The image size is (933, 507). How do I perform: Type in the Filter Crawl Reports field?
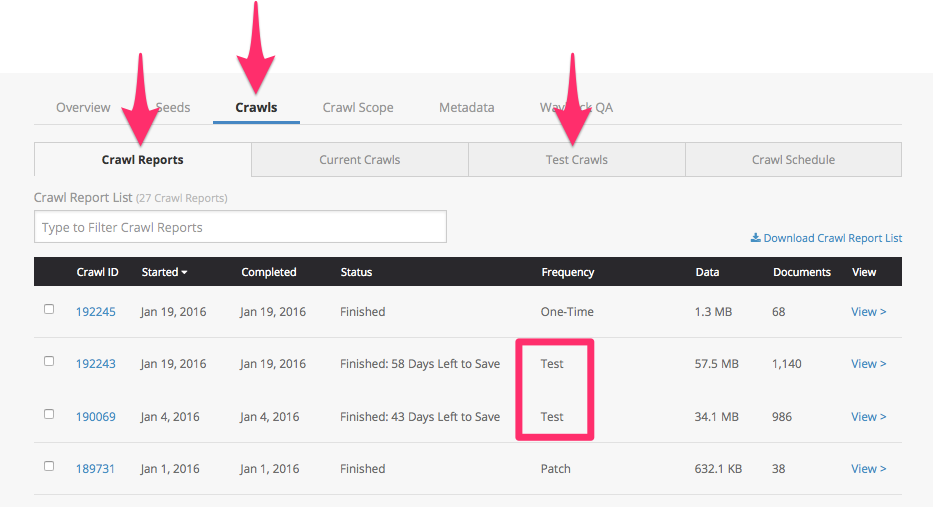click(240, 228)
